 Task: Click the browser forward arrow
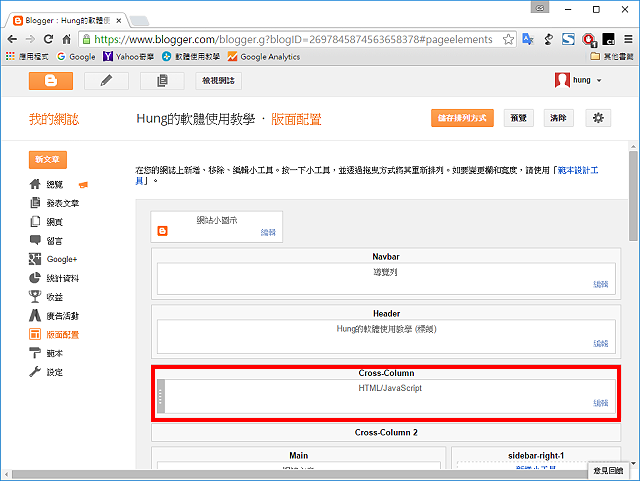(x=30, y=39)
